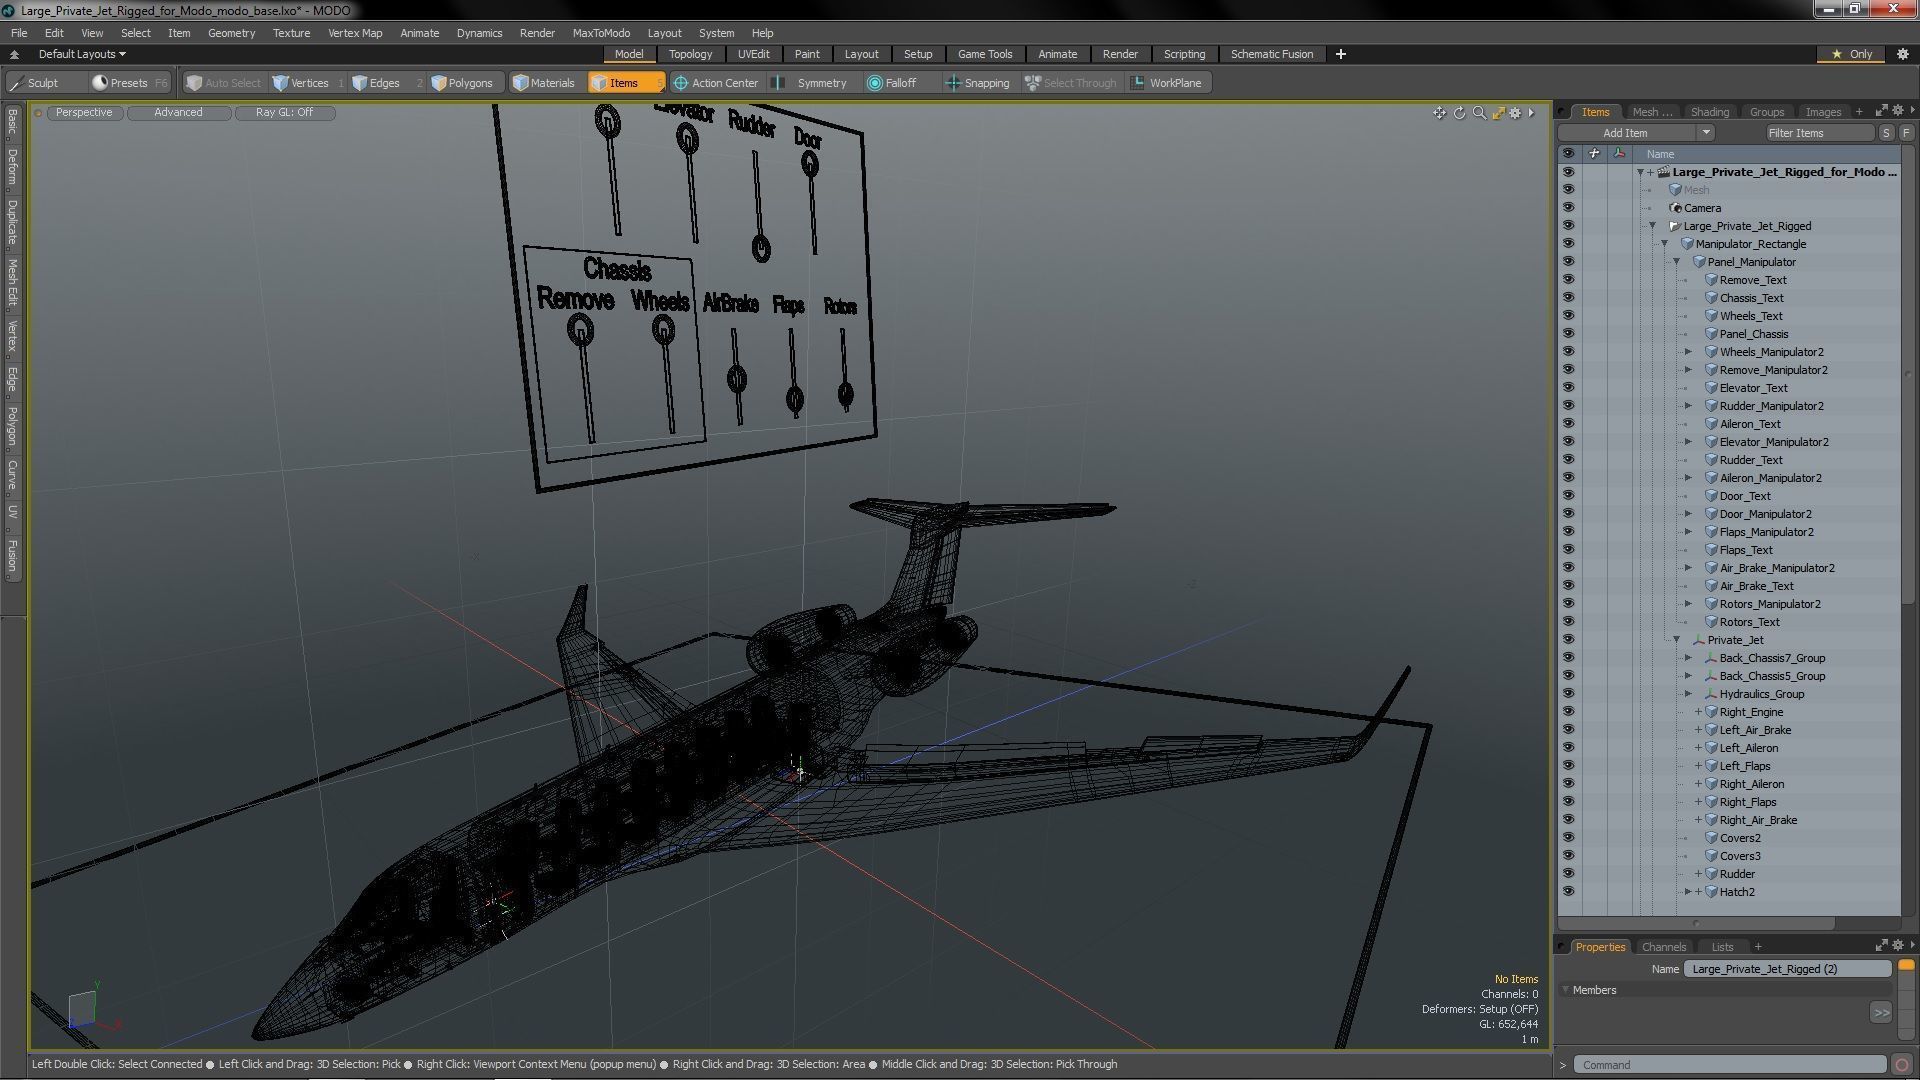The width and height of the screenshot is (1920, 1080).
Task: Click the Perspective view button
Action: pyautogui.click(x=84, y=113)
